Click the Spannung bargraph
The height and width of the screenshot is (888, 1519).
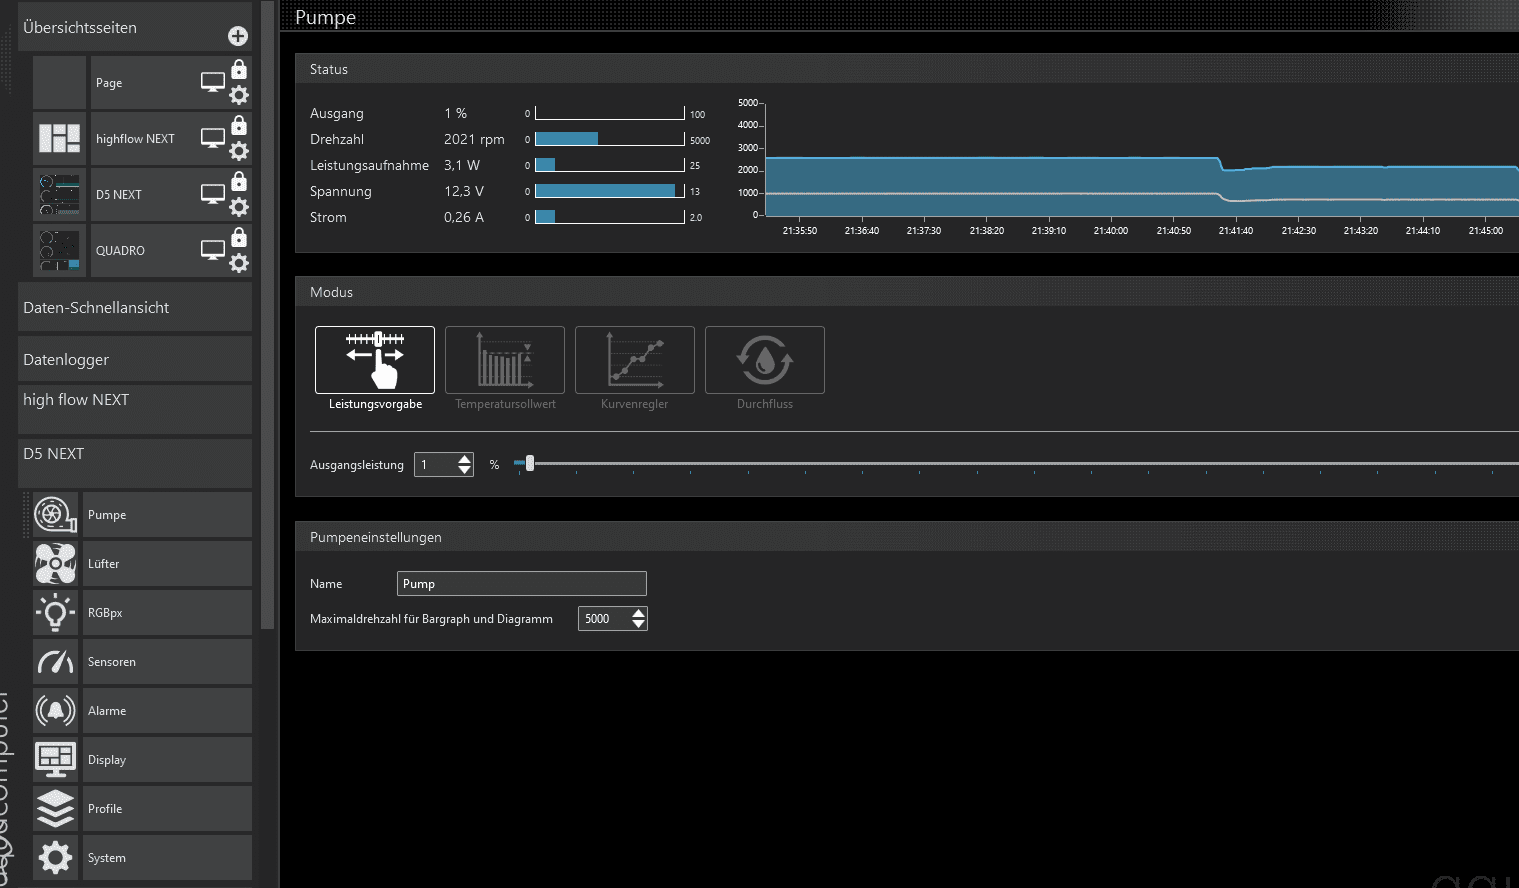pyautogui.click(x=610, y=191)
